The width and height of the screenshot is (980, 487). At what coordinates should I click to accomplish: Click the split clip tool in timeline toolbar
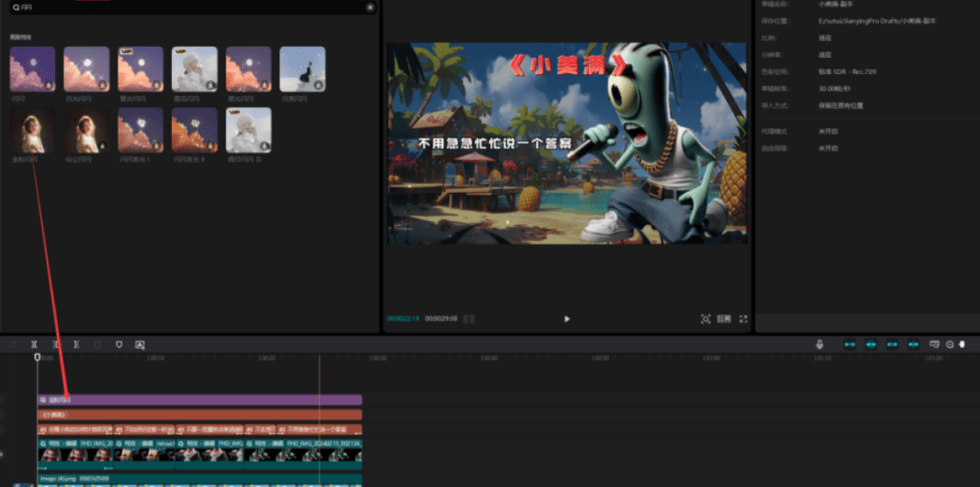click(x=33, y=344)
